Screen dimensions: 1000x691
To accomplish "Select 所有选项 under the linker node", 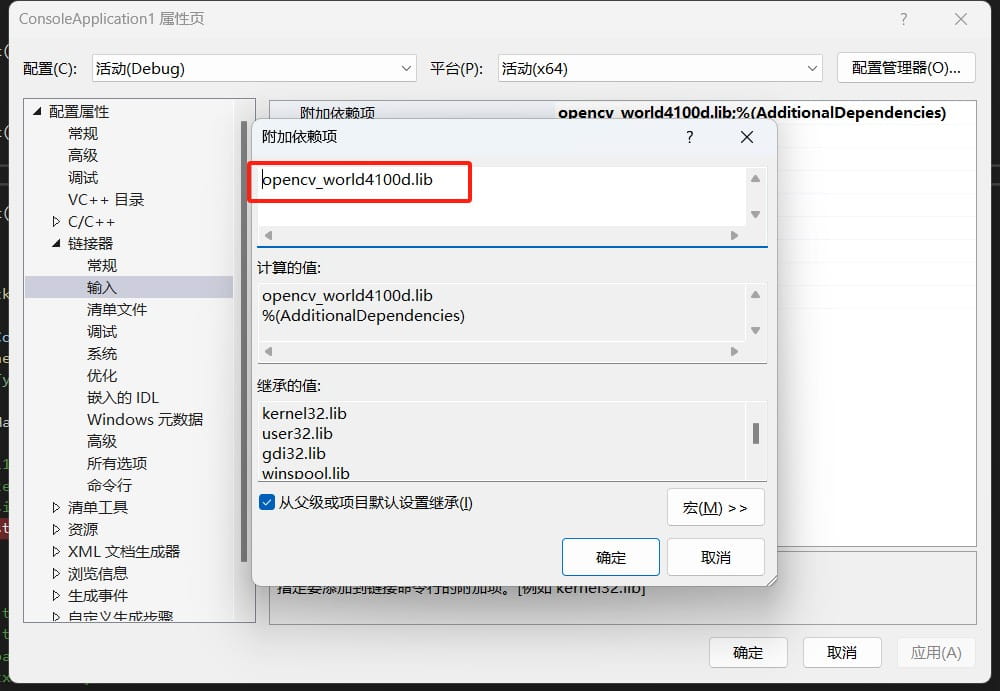I will tap(117, 463).
